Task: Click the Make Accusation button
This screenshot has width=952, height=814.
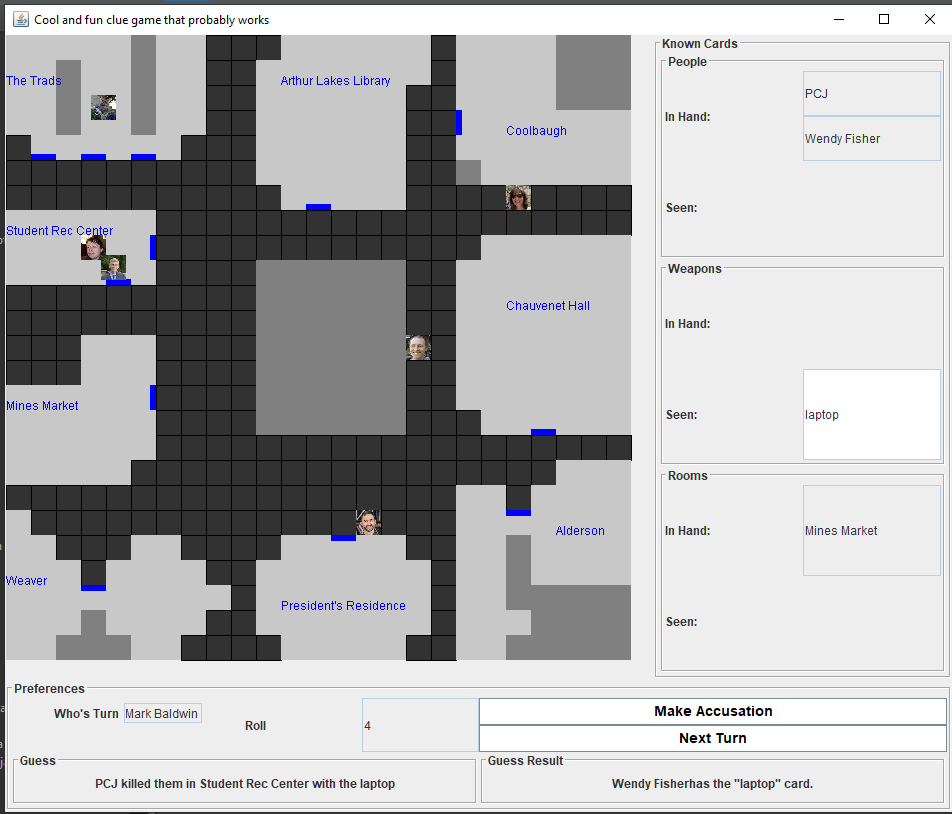Action: click(712, 711)
